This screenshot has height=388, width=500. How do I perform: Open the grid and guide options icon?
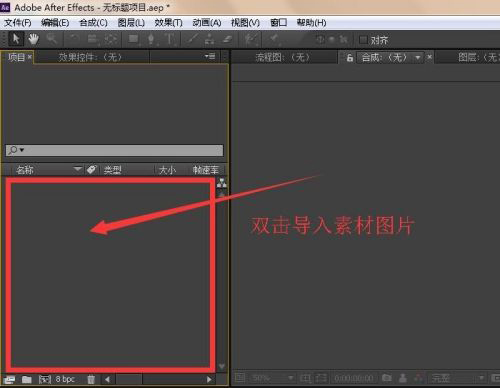coord(305,378)
